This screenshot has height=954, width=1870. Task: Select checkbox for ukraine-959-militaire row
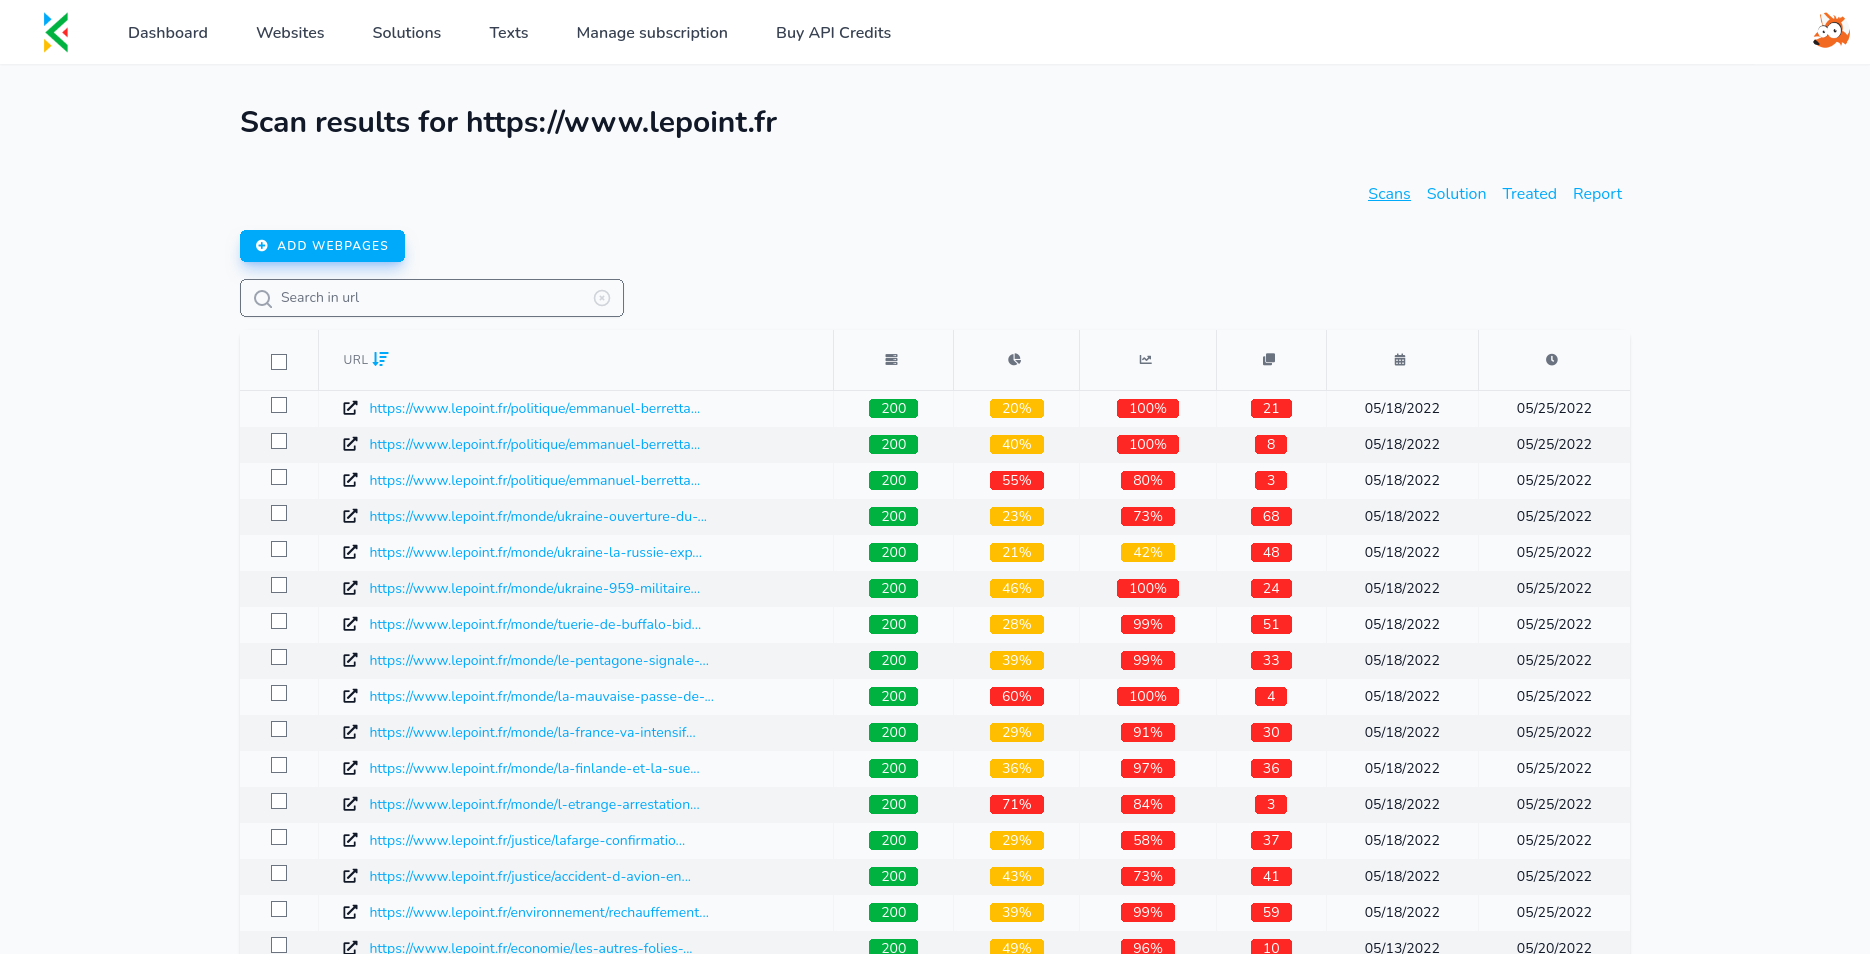pos(279,585)
